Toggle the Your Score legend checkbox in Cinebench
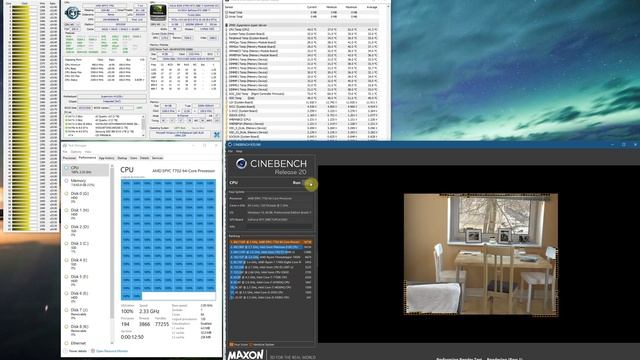640x360 pixels. (231, 344)
